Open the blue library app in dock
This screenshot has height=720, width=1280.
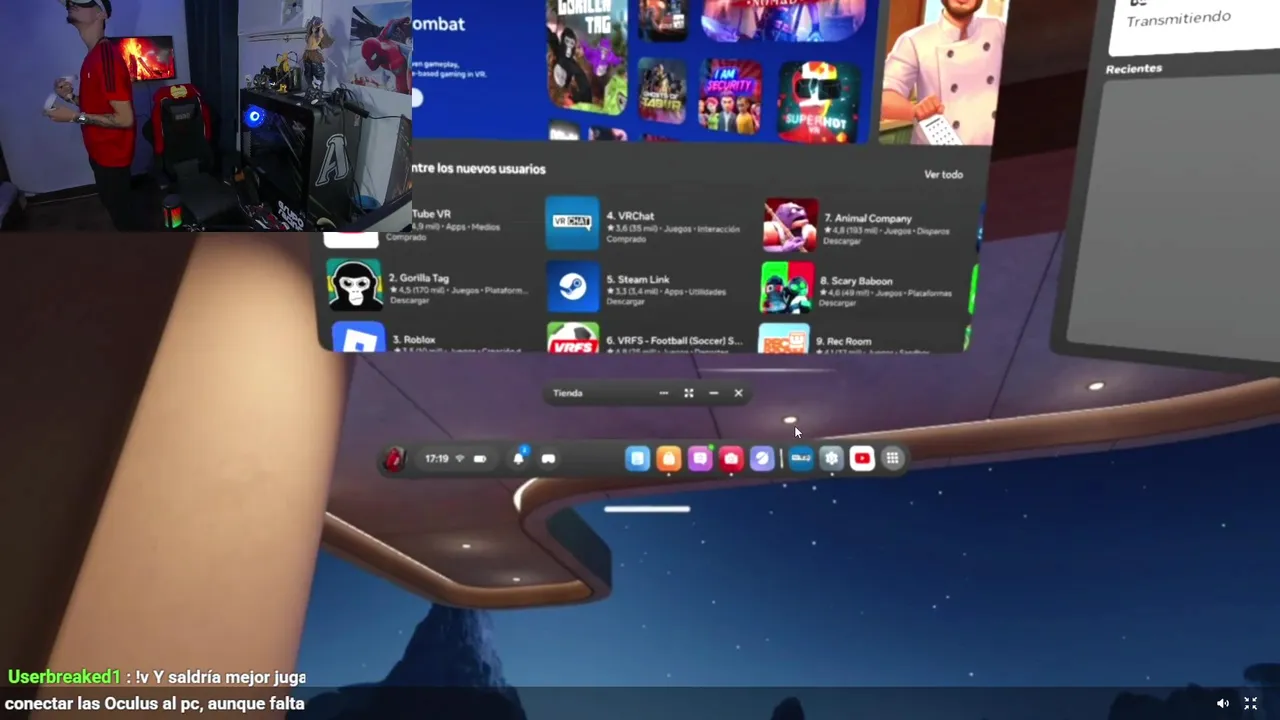[x=638, y=458]
